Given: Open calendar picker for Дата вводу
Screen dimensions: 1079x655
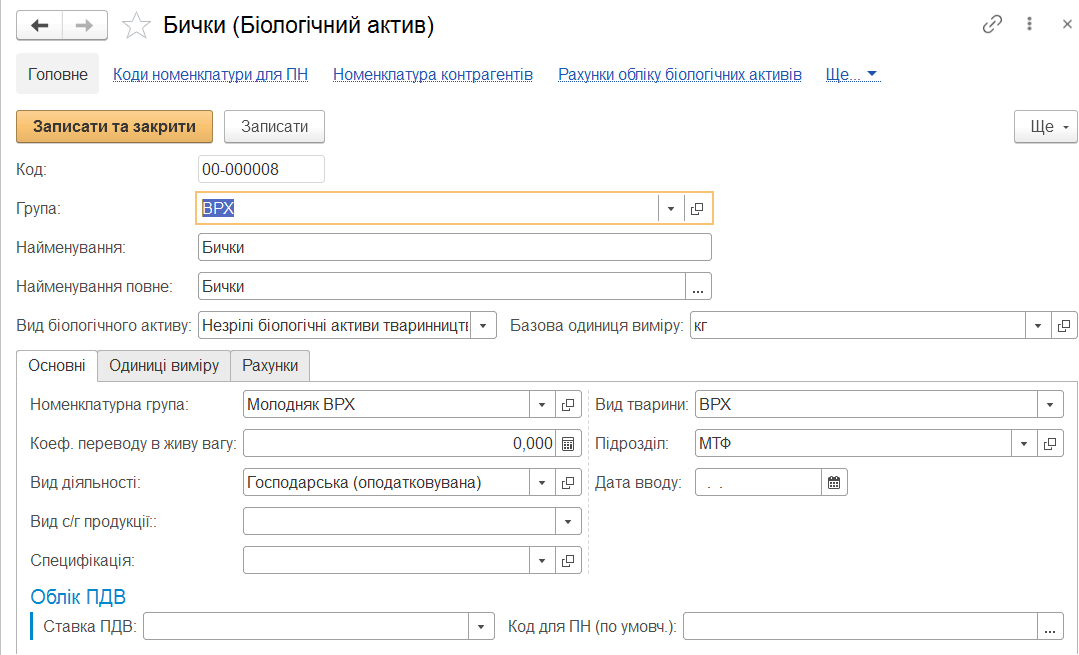Looking at the screenshot, I should tap(834, 483).
